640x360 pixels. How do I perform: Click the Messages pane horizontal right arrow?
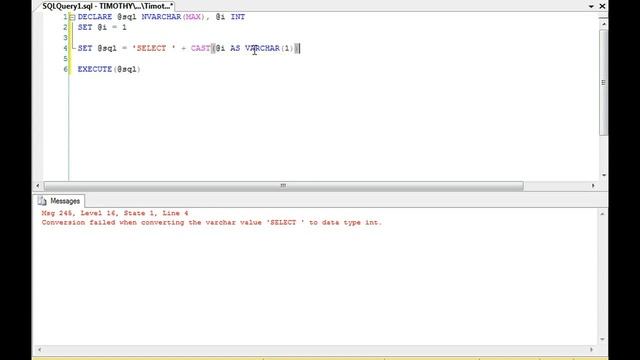click(591, 350)
